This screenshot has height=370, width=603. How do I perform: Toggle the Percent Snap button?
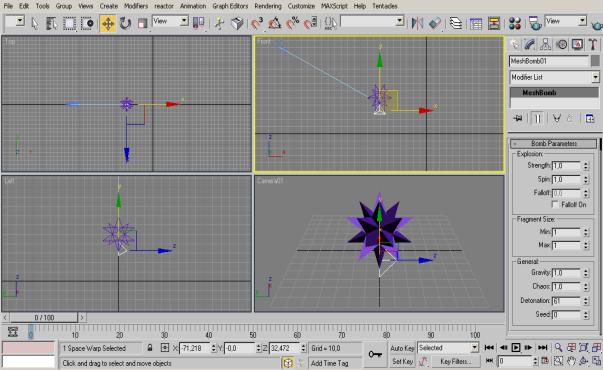pyautogui.click(x=293, y=23)
